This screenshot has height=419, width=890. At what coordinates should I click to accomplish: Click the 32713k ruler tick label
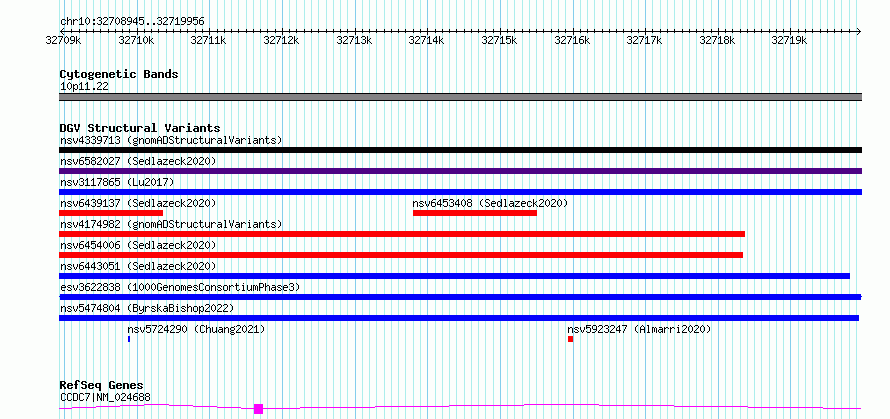(x=354, y=40)
